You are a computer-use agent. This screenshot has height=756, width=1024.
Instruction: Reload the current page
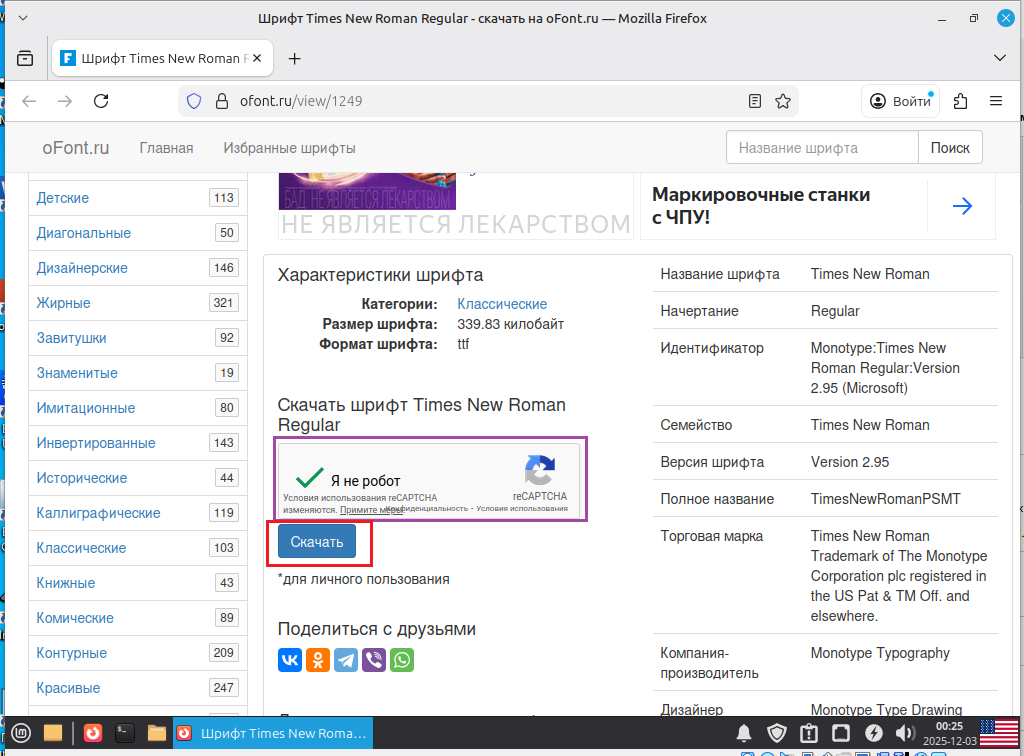click(x=101, y=101)
